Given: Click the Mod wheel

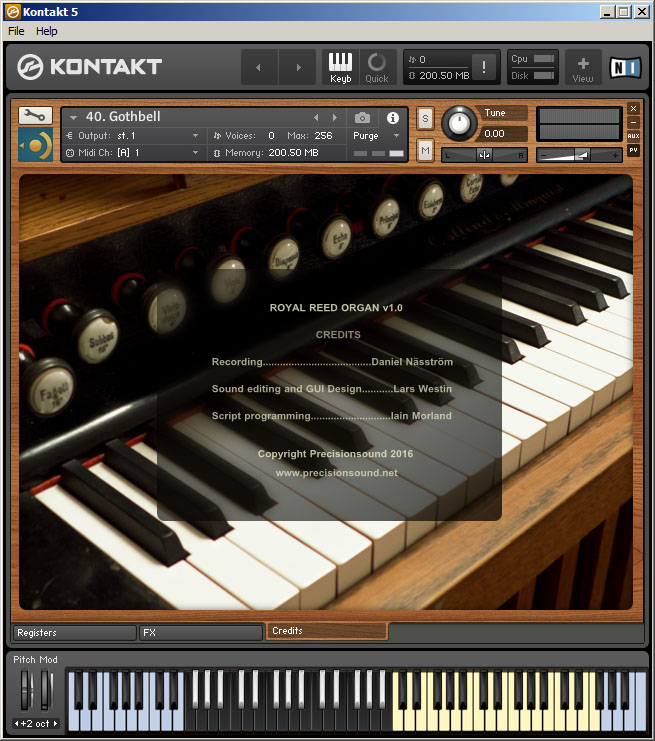Looking at the screenshot, I should coord(46,689).
